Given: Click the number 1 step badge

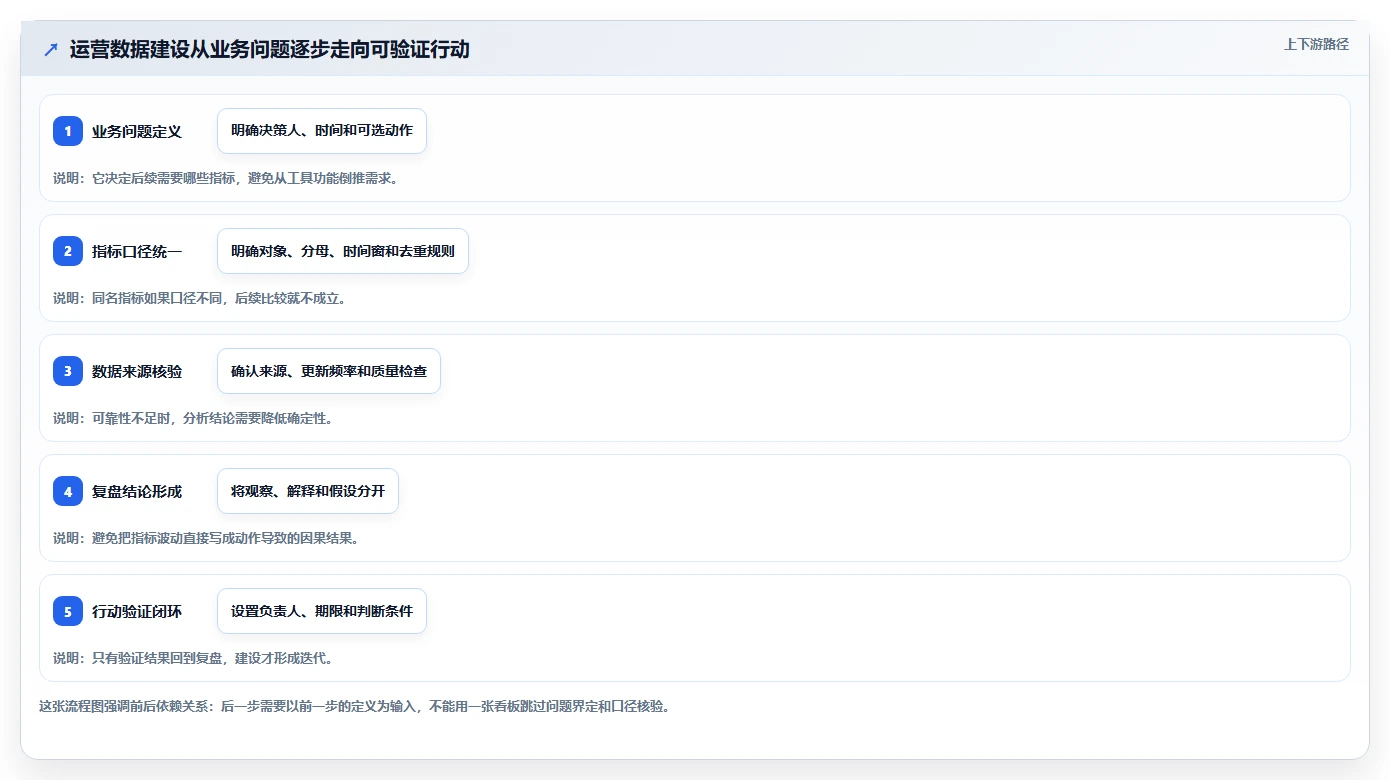Looking at the screenshot, I should click(68, 131).
